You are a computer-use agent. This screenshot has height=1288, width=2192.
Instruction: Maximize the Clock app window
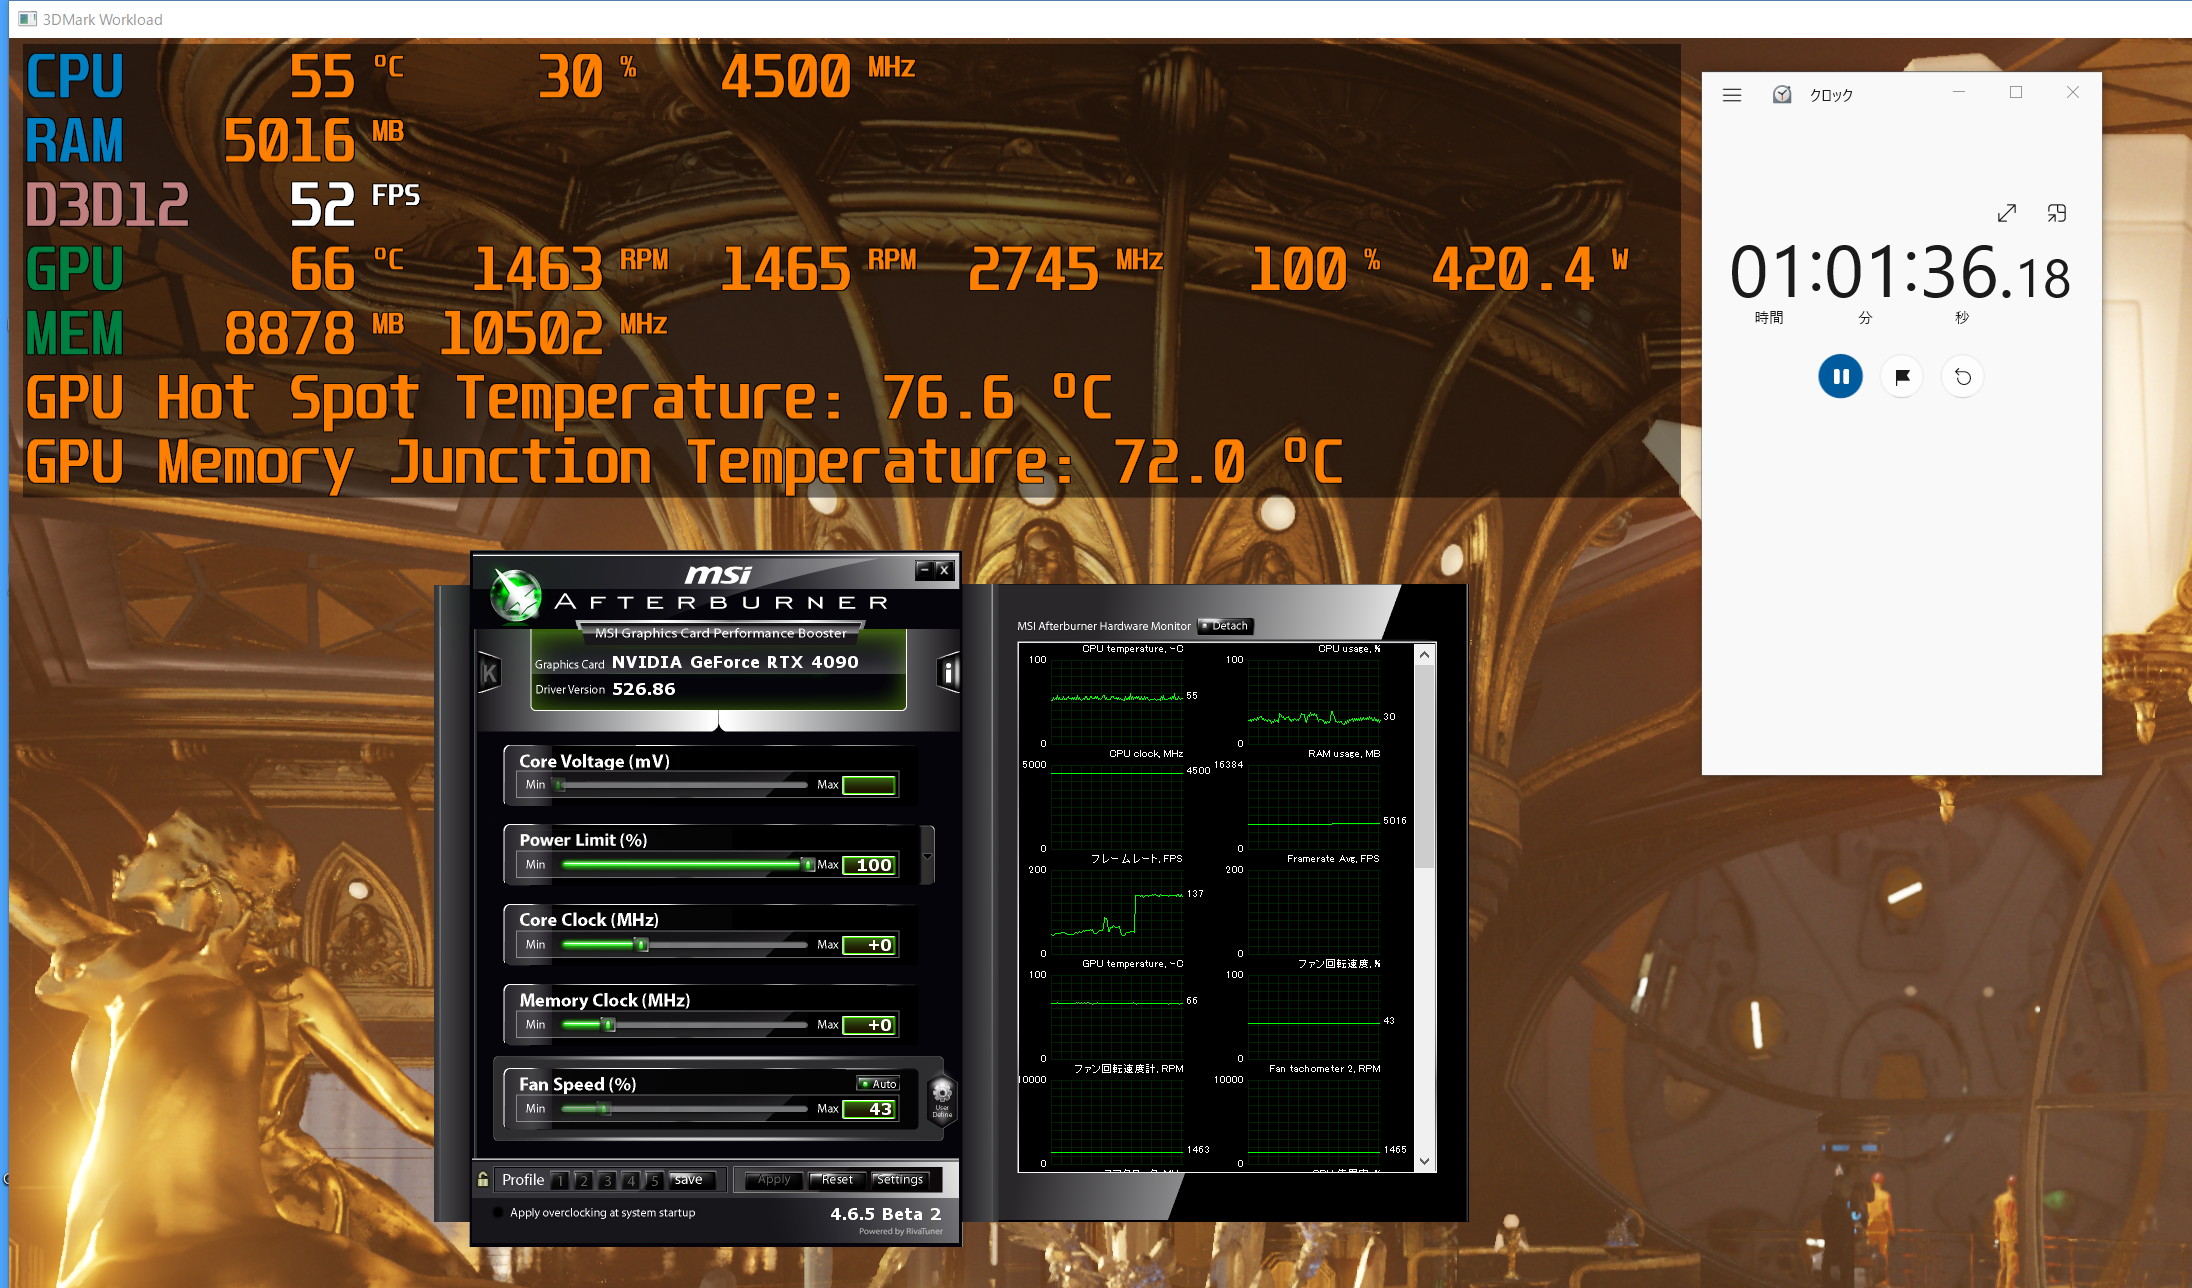2016,92
